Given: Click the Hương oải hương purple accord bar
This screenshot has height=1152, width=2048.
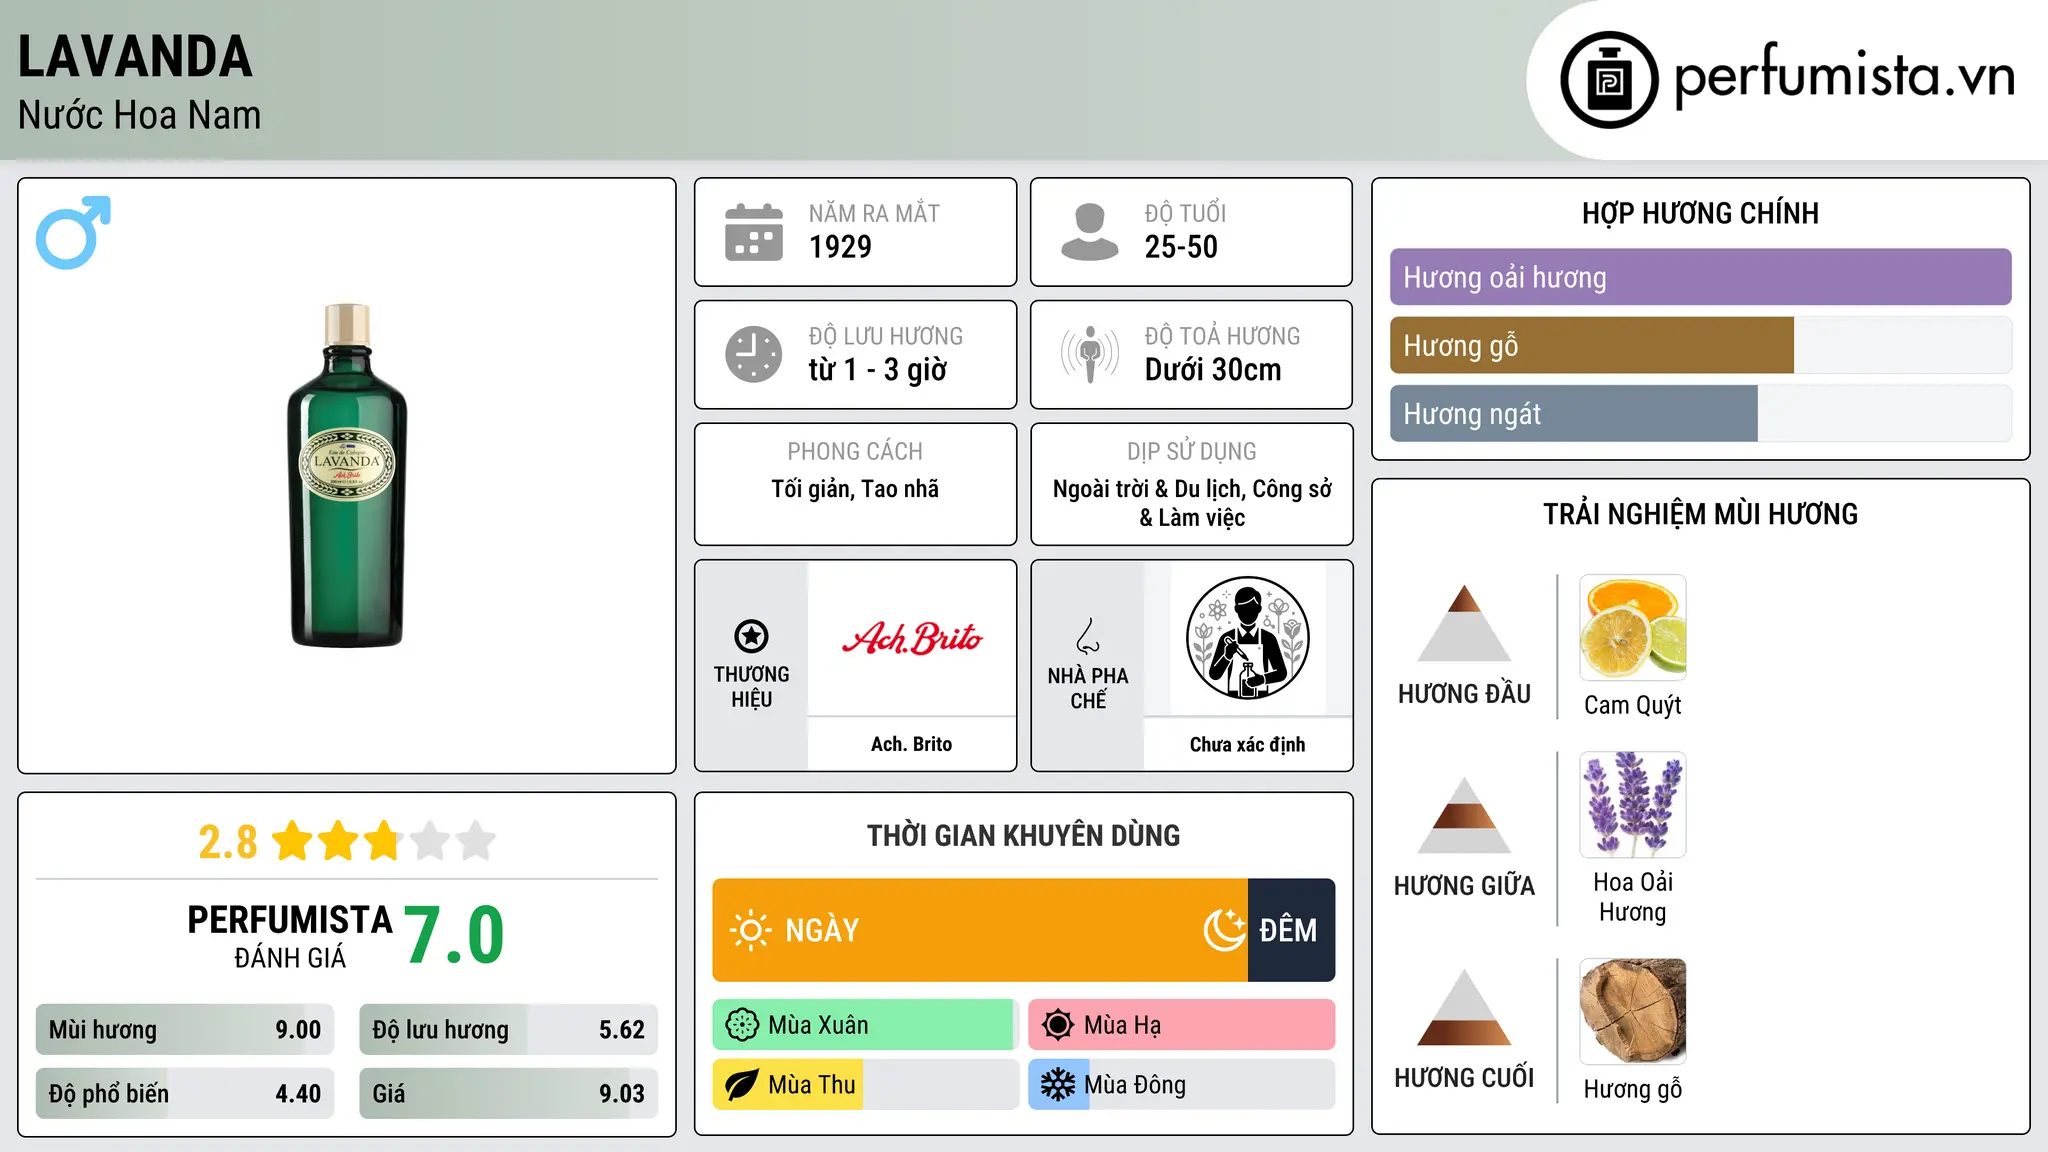Looking at the screenshot, I should [x=1700, y=277].
